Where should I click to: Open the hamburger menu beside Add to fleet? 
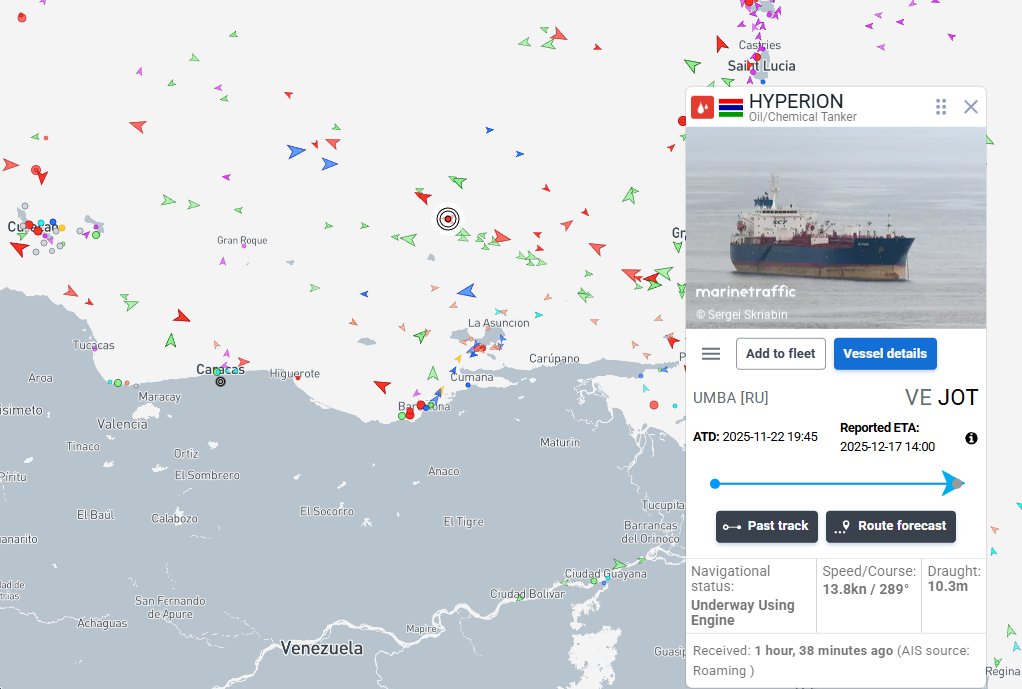(x=711, y=353)
